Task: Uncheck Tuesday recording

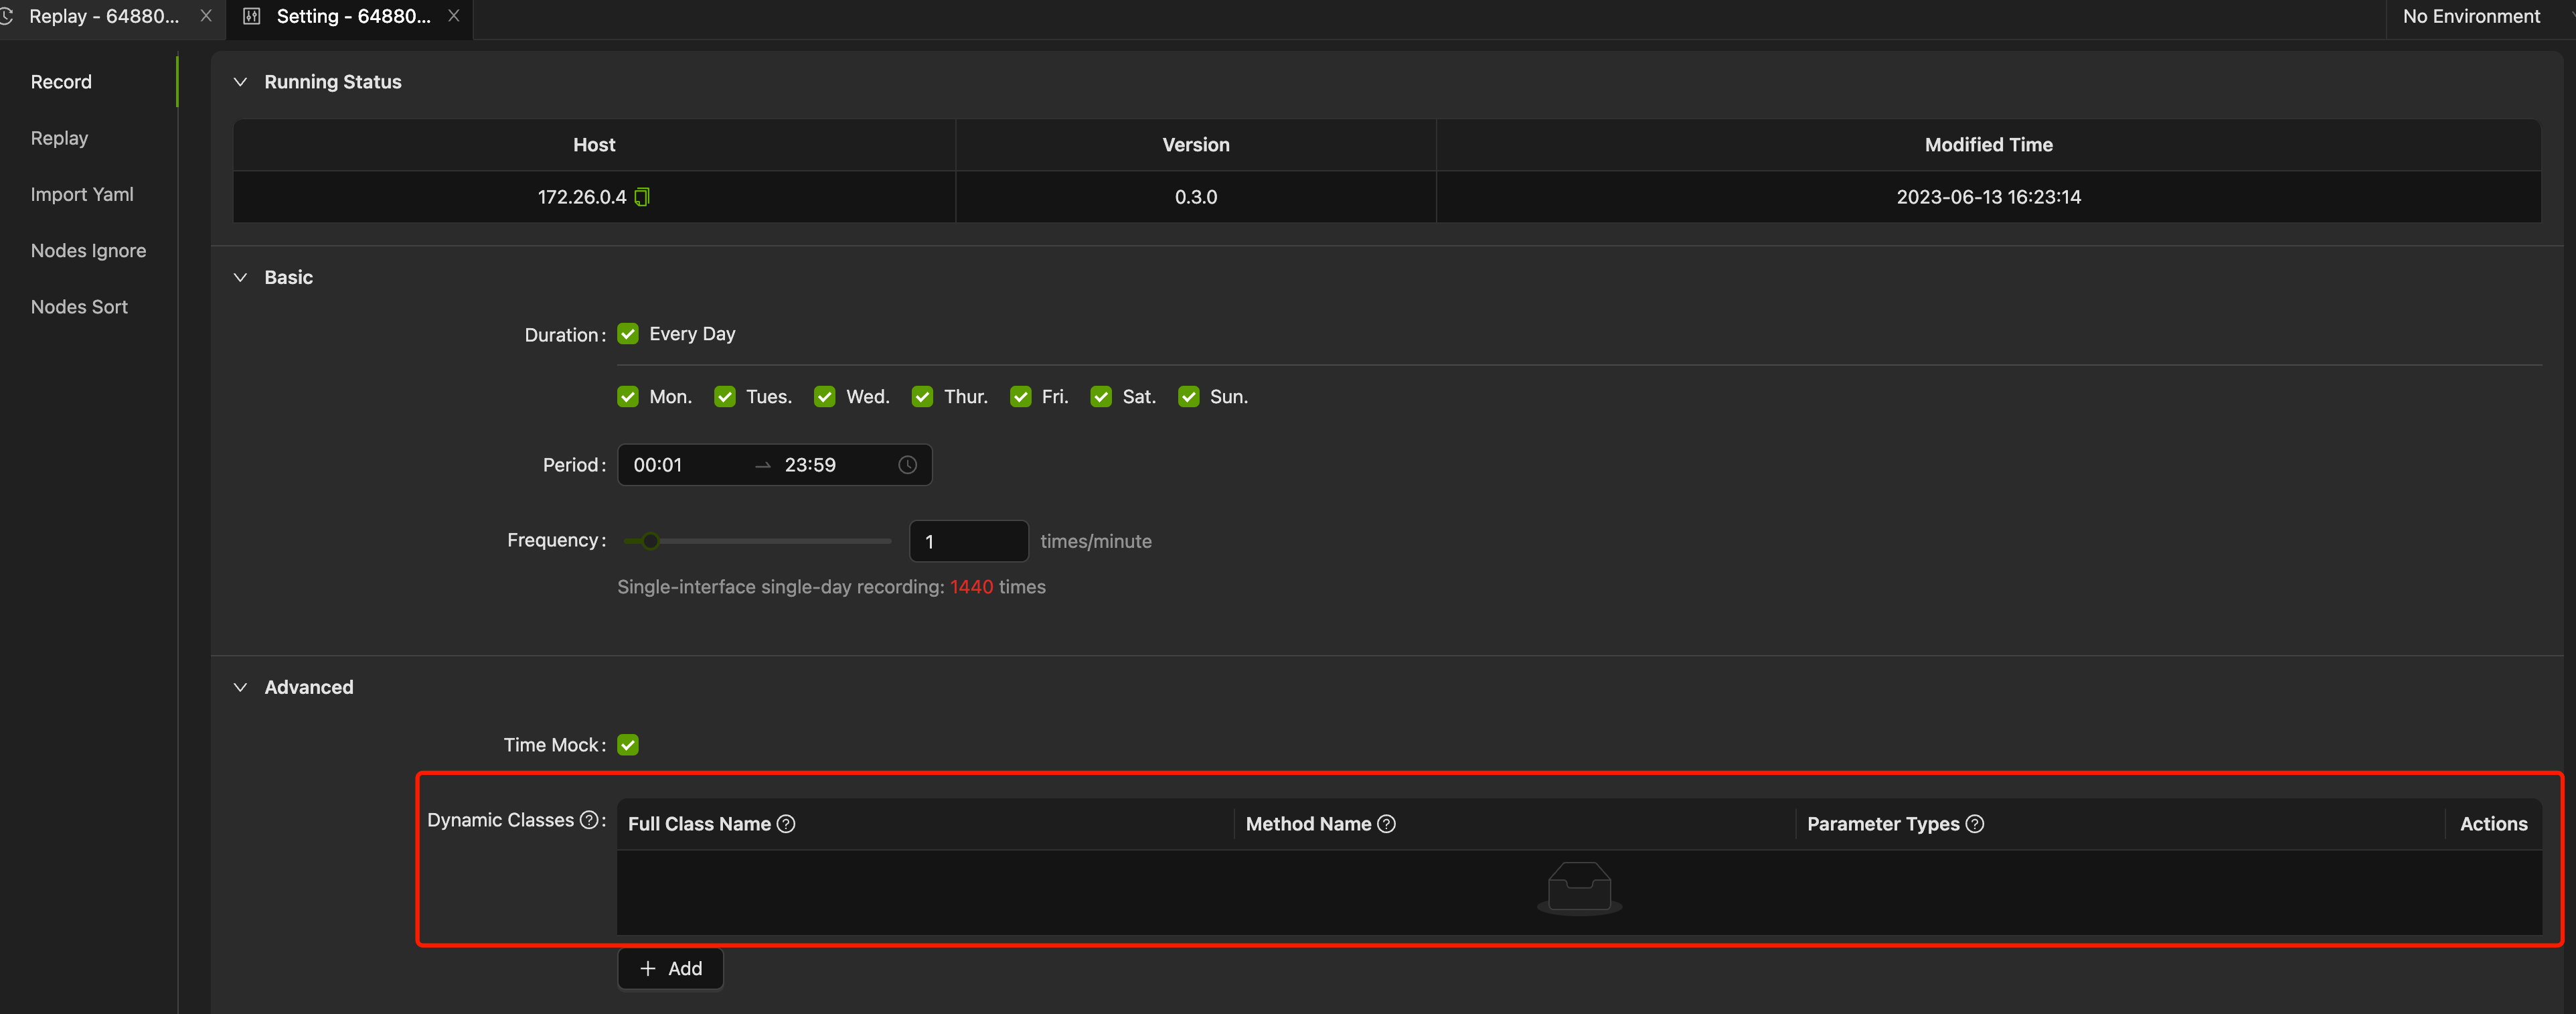Action: (725, 397)
